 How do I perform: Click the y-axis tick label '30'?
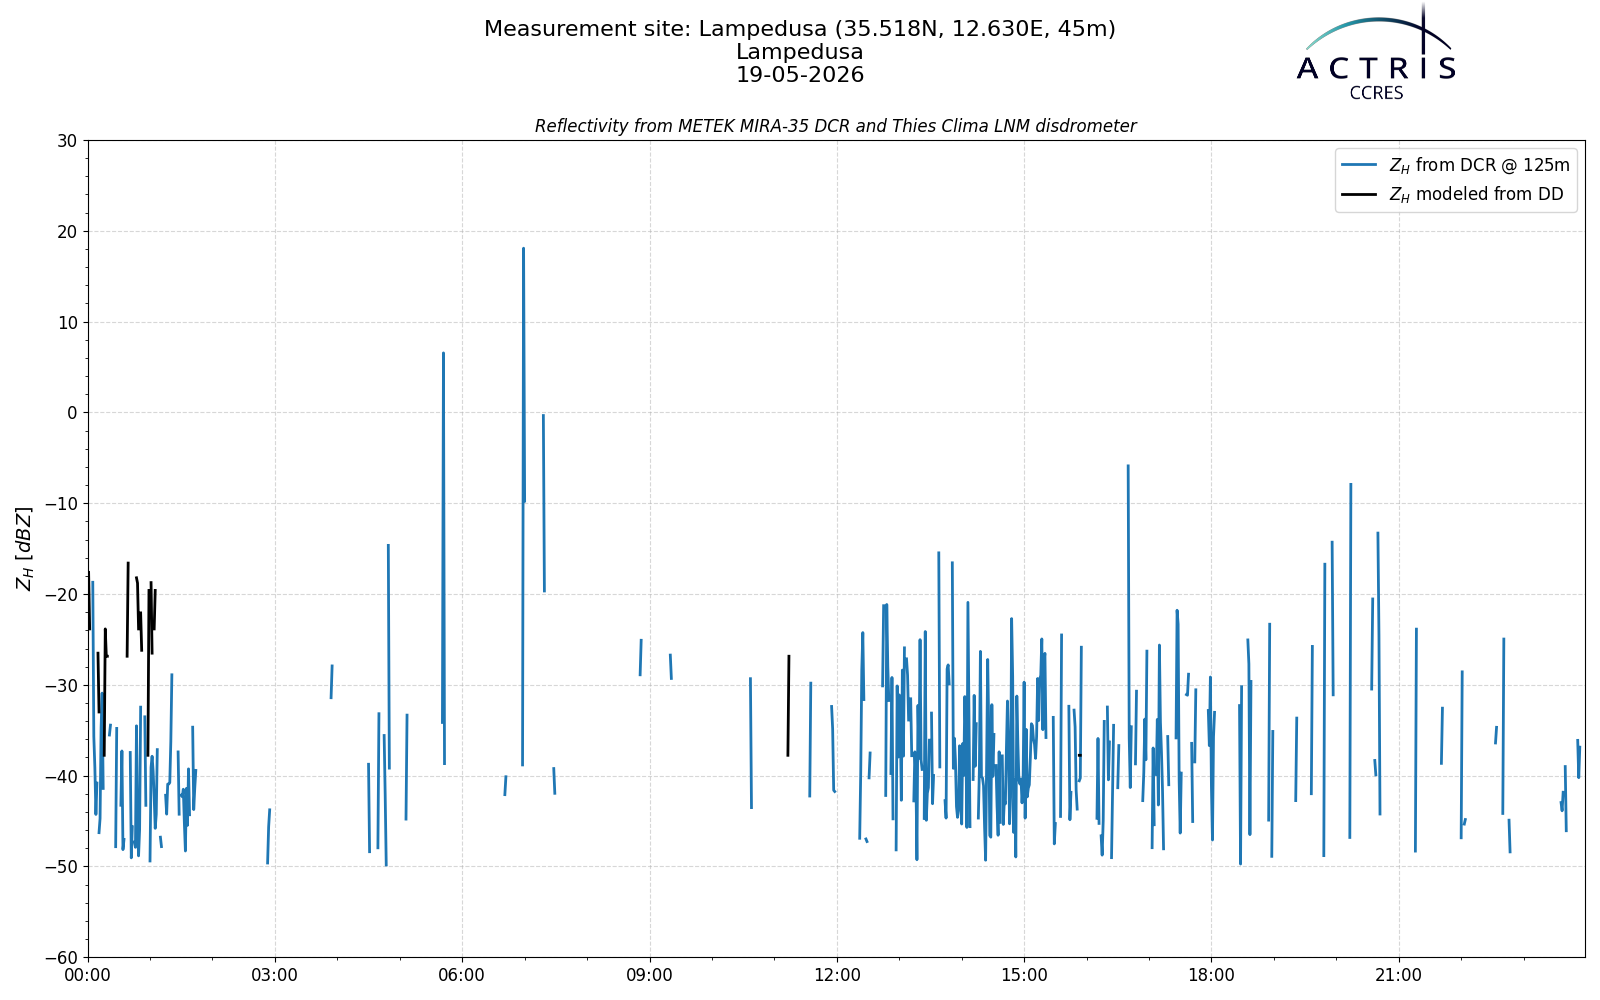point(67,141)
